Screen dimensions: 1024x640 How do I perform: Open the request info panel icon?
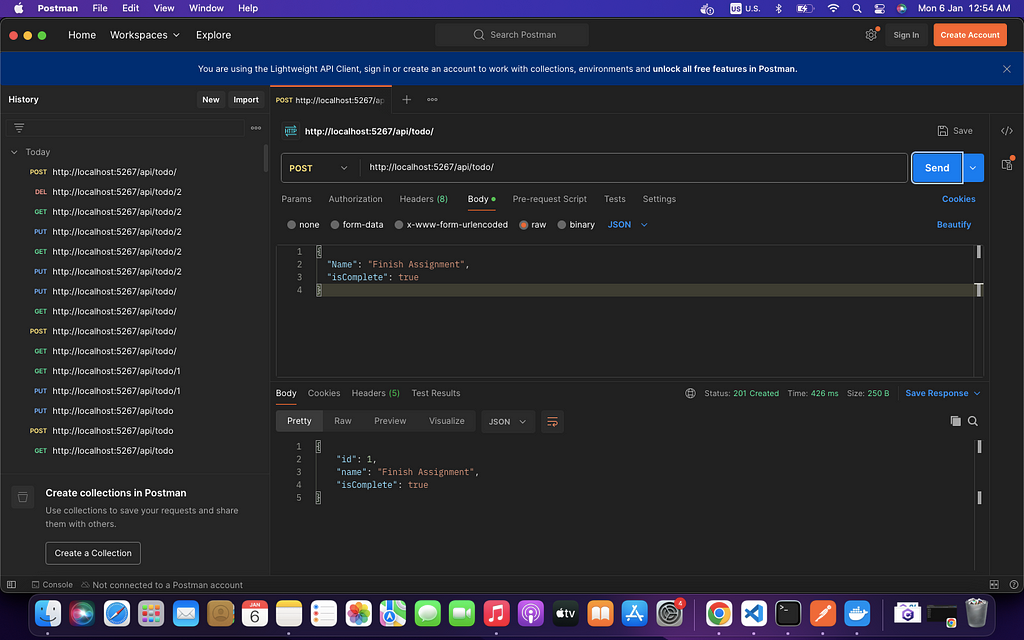click(x=1006, y=164)
